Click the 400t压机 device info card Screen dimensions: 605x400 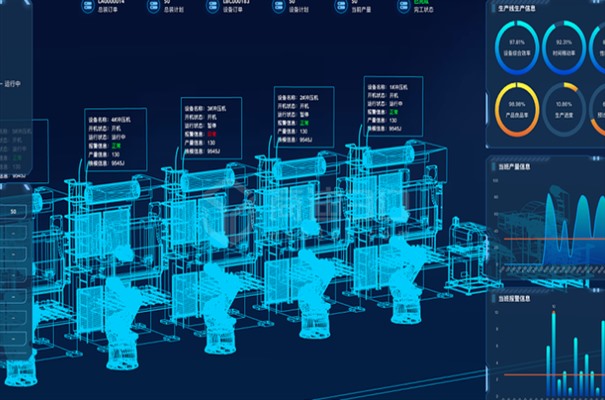(x=115, y=140)
